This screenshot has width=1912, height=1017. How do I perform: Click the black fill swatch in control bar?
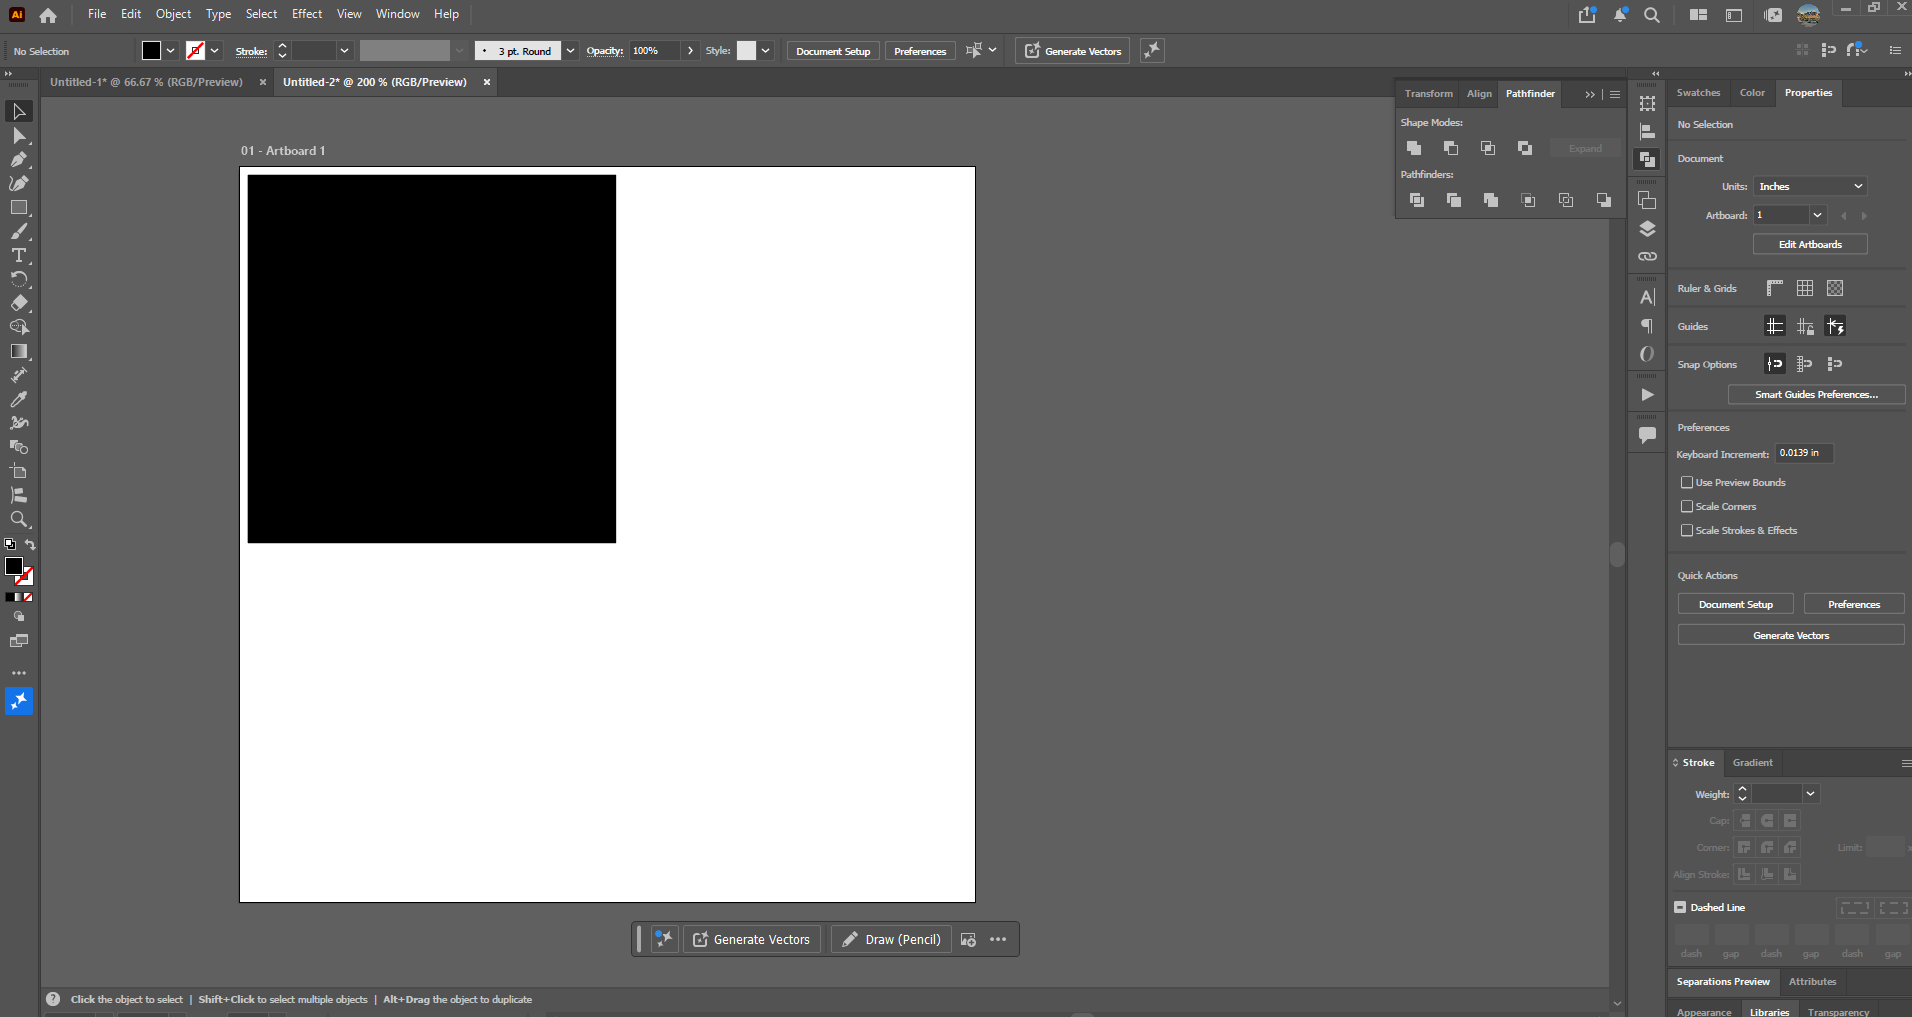coord(151,51)
